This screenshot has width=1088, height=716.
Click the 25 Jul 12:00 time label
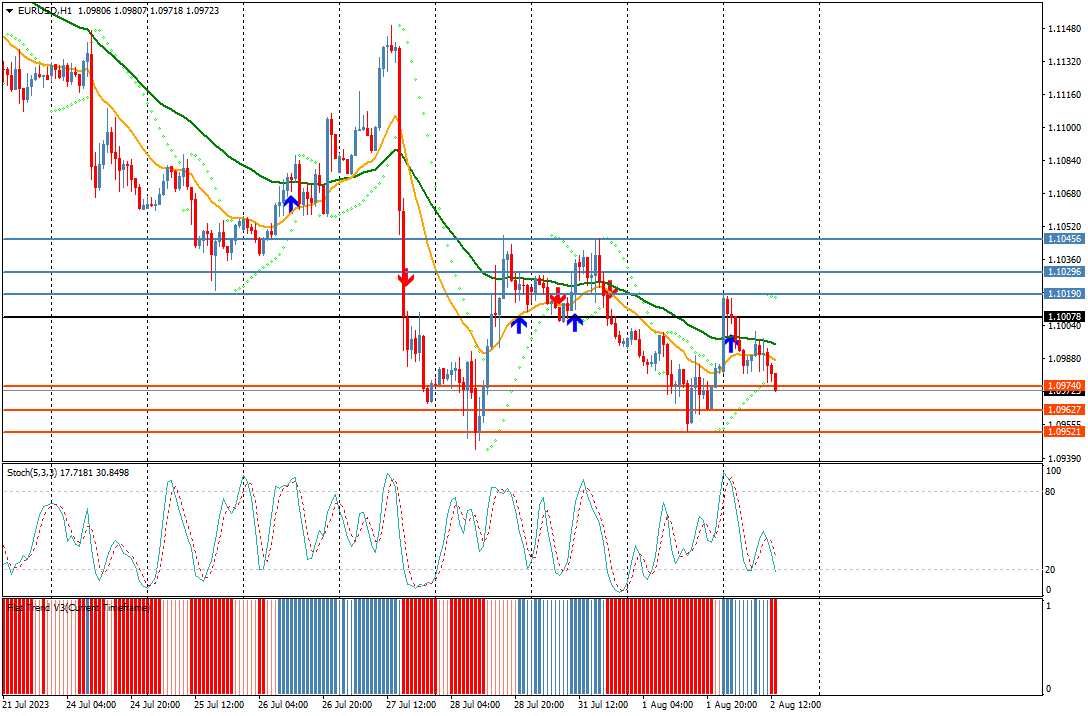tap(219, 705)
